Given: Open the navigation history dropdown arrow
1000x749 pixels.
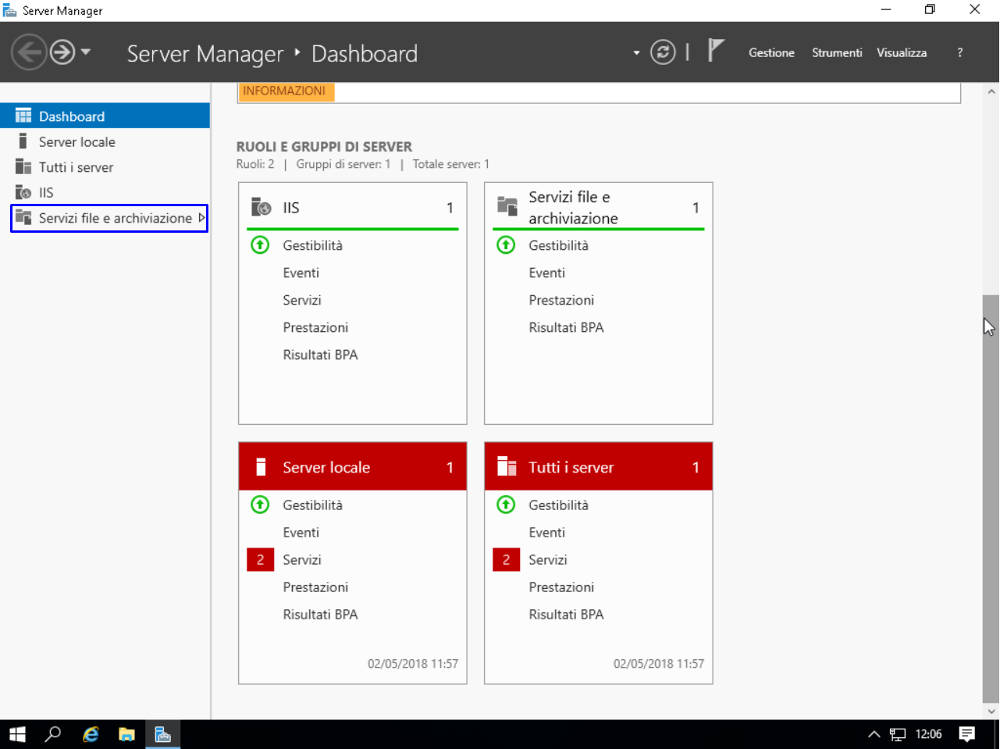Looking at the screenshot, I should 85,52.
